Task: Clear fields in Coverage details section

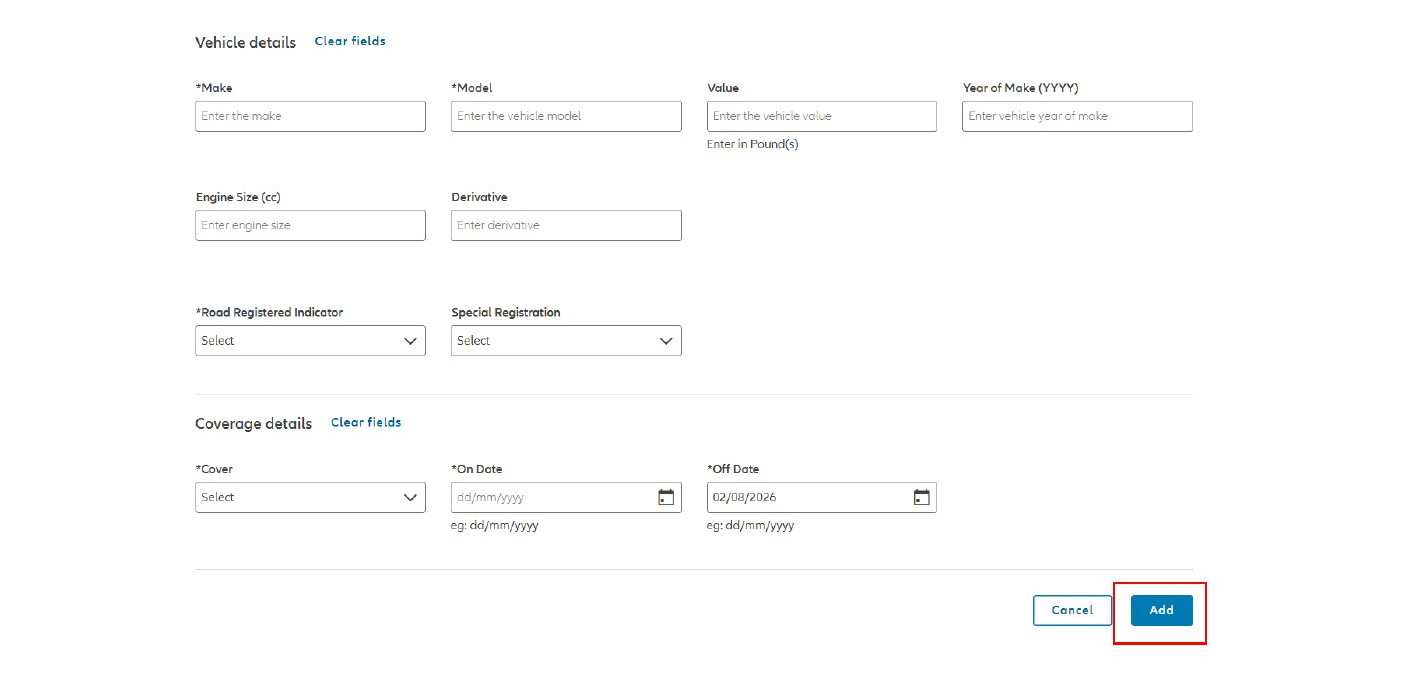Action: tap(366, 422)
